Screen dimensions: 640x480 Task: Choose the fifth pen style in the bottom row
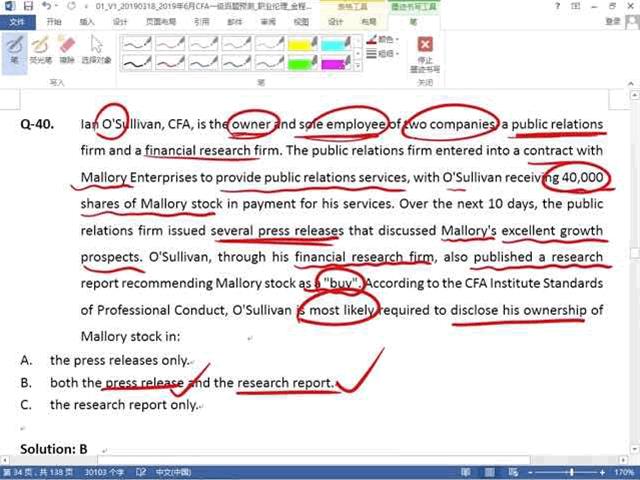269,63
